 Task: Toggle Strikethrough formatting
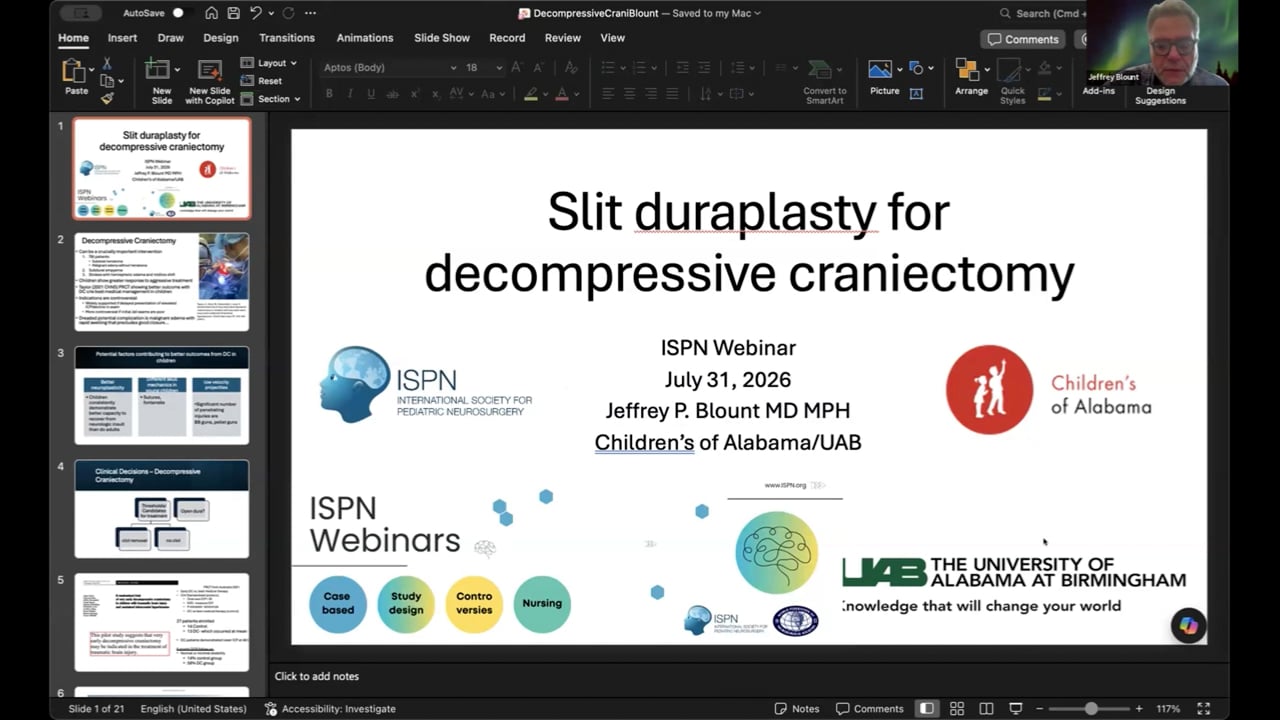[x=392, y=94]
